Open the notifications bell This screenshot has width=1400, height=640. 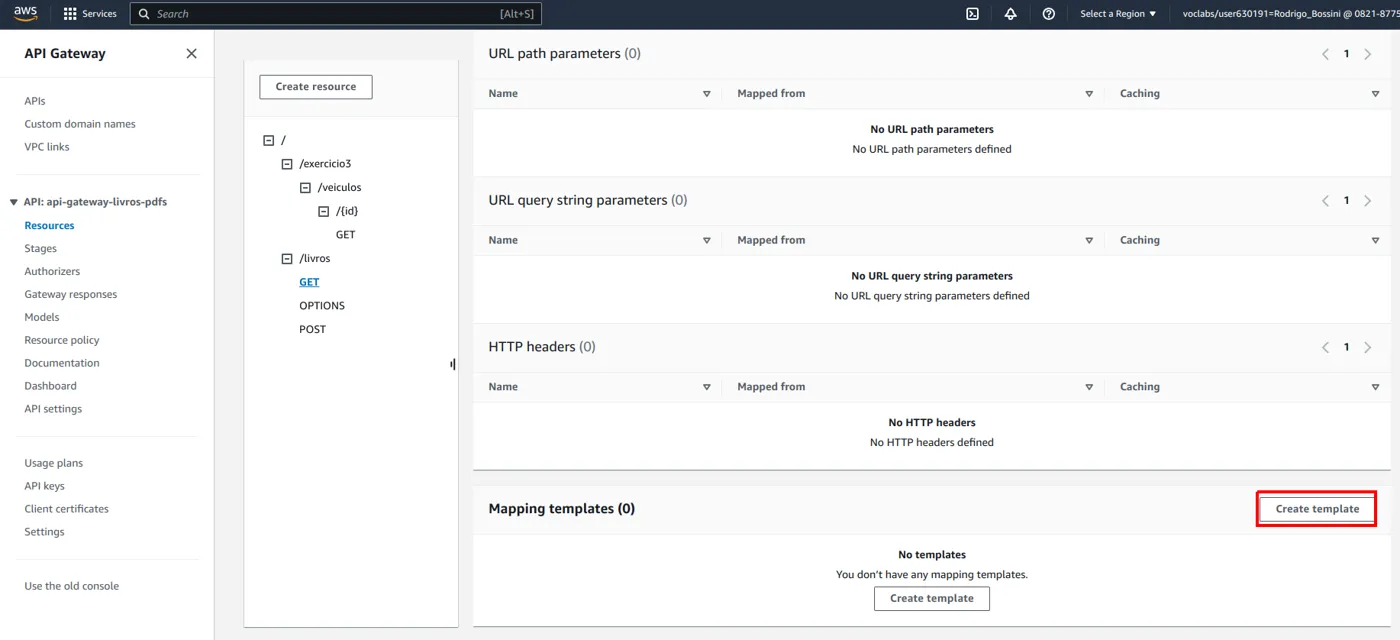pos(1010,14)
